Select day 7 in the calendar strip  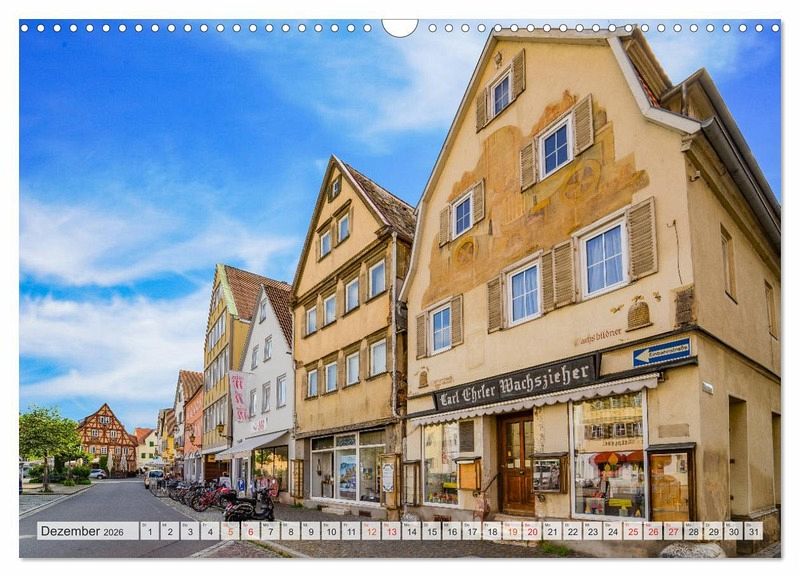[x=270, y=531]
